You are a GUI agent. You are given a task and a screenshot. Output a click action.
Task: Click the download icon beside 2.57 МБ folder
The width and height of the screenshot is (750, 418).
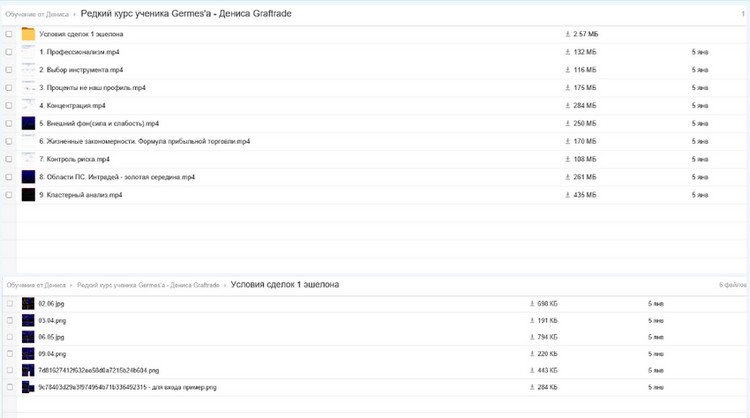tap(566, 34)
